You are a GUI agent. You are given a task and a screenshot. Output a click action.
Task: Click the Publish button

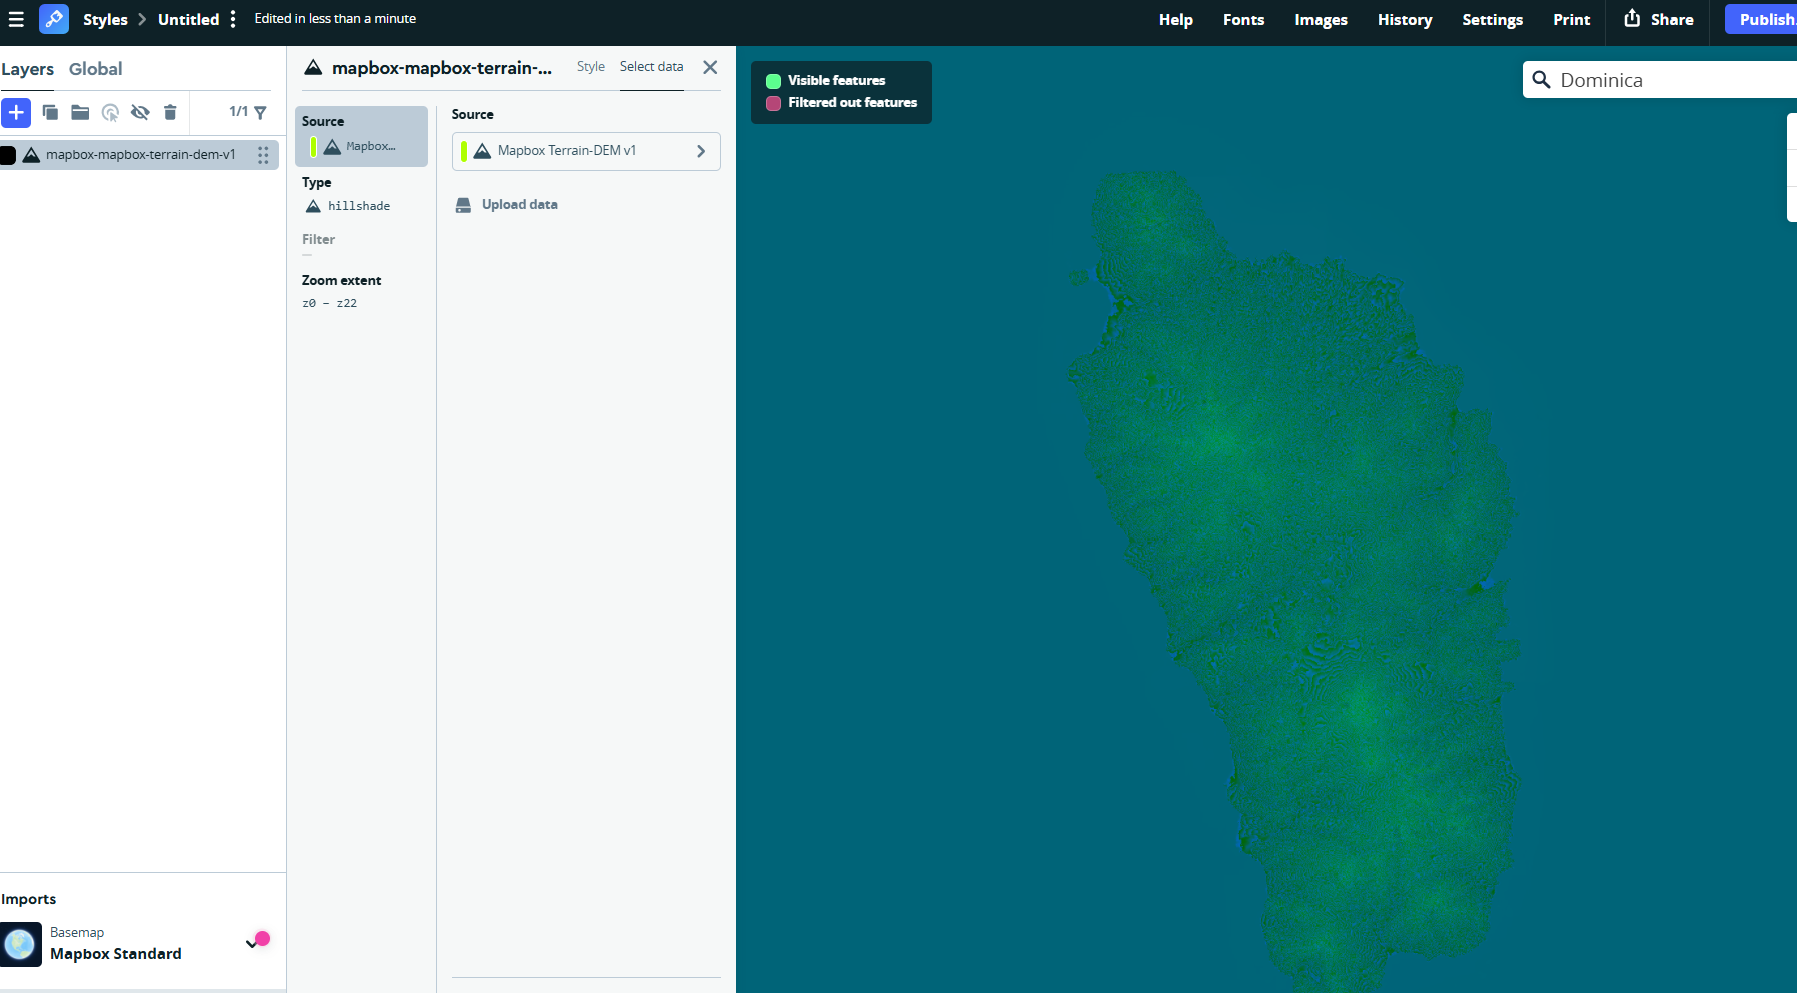[1764, 19]
